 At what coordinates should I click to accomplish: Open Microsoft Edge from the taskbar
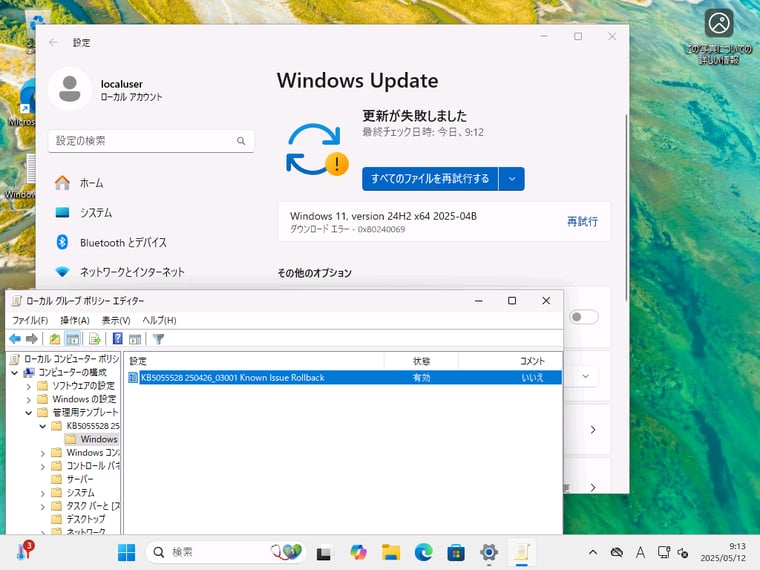point(424,552)
